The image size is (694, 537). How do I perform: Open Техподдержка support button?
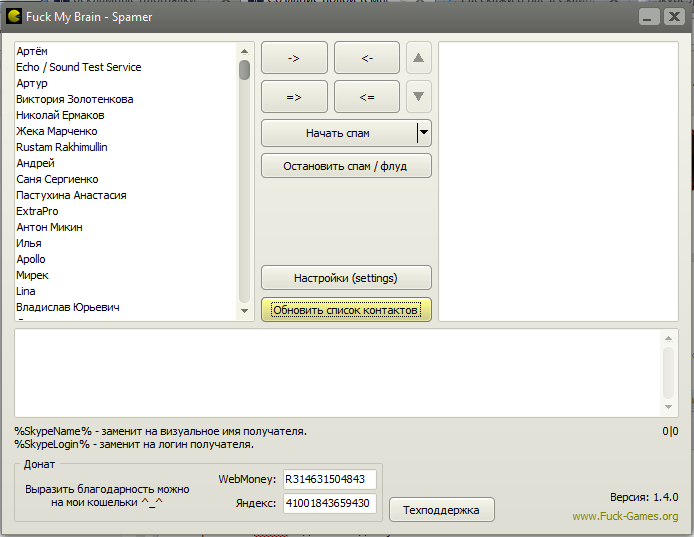pyautogui.click(x=442, y=510)
